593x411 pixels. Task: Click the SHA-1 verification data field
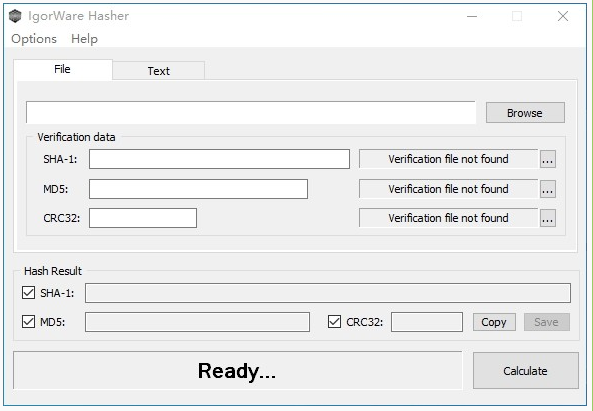point(219,159)
